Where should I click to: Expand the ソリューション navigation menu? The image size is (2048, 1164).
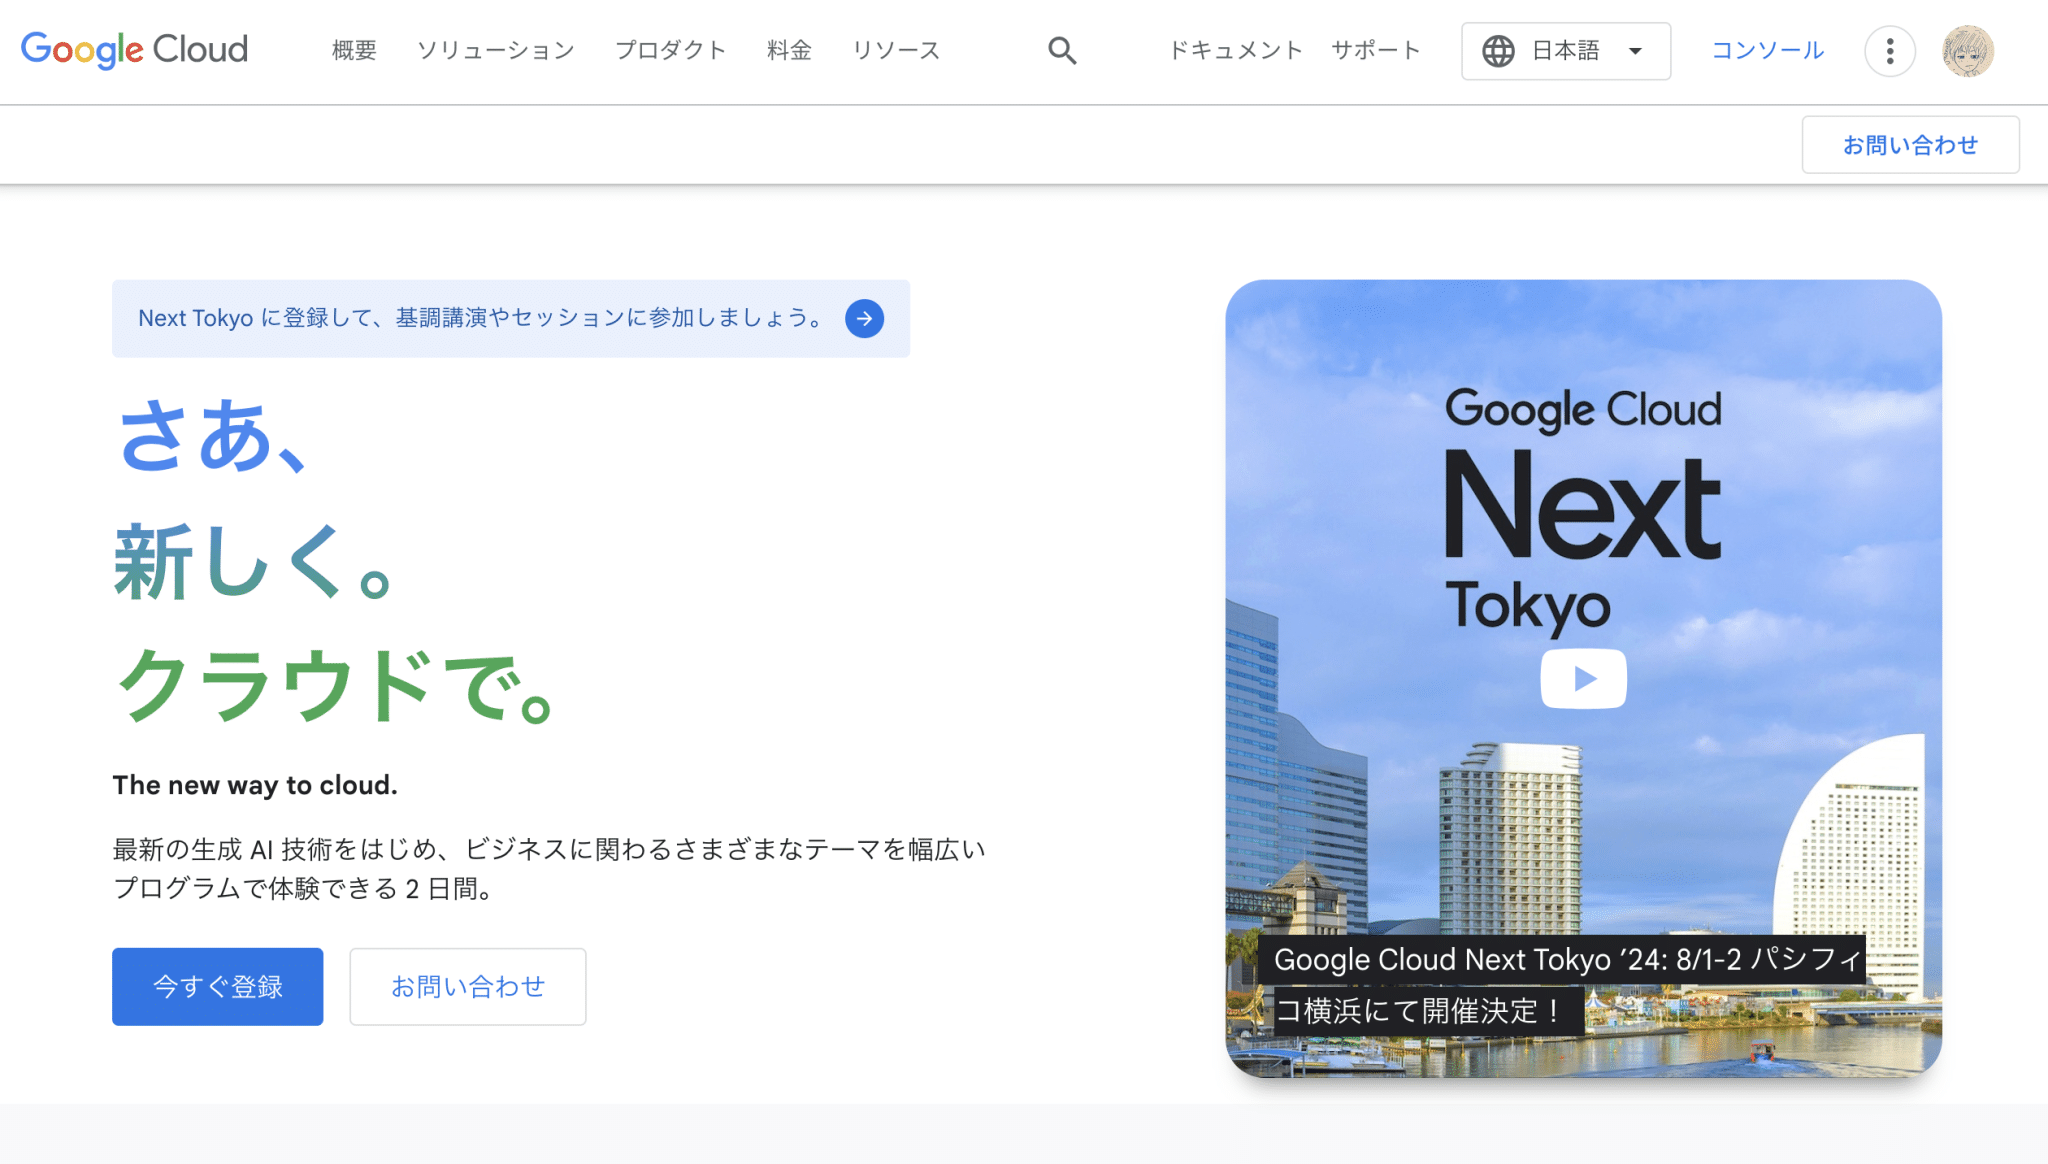pyautogui.click(x=495, y=50)
